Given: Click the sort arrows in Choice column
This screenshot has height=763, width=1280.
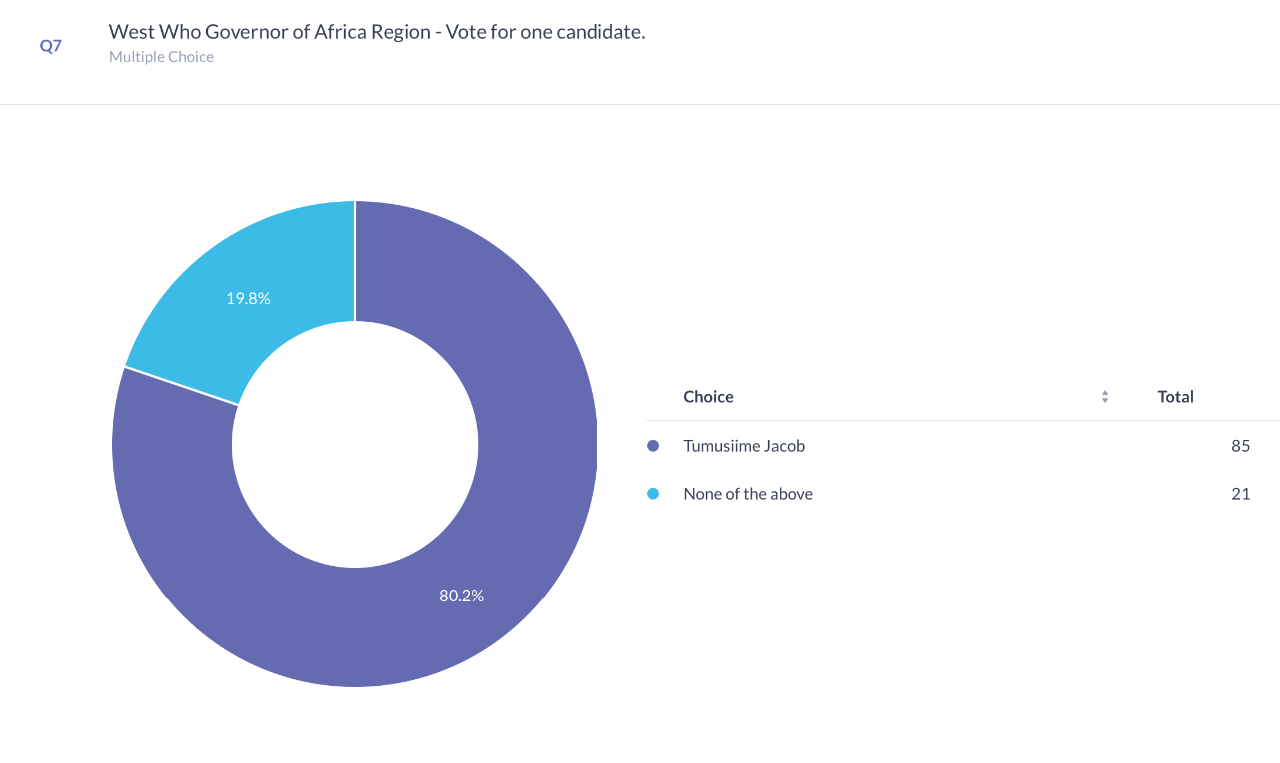Looking at the screenshot, I should coord(1105,397).
